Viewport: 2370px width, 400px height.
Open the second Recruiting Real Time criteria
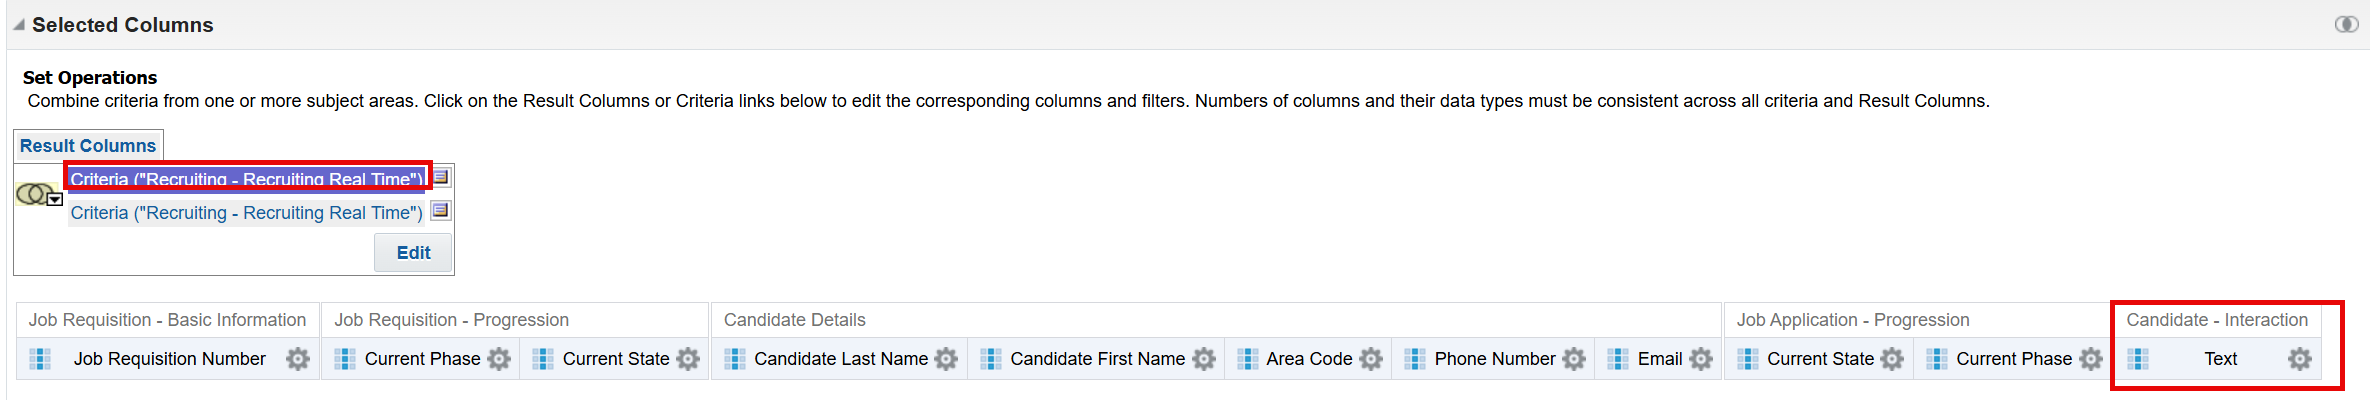click(x=246, y=213)
